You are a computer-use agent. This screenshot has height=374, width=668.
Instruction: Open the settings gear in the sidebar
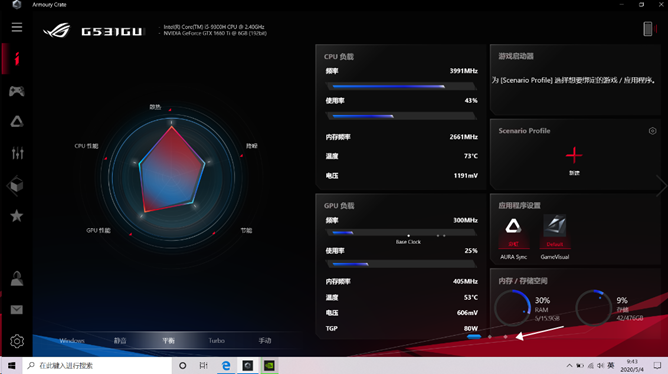pos(17,341)
